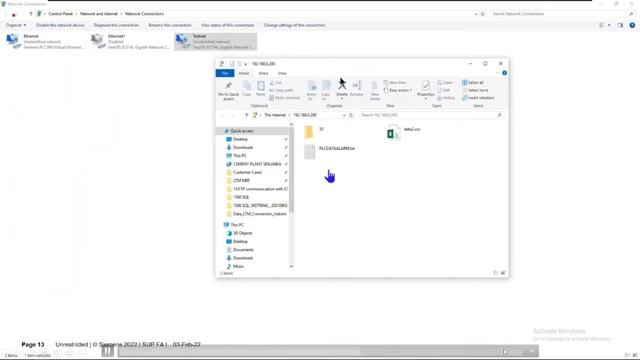Click the help icon in the FTP Explorer window
The width and height of the screenshot is (640, 360).
click(504, 73)
